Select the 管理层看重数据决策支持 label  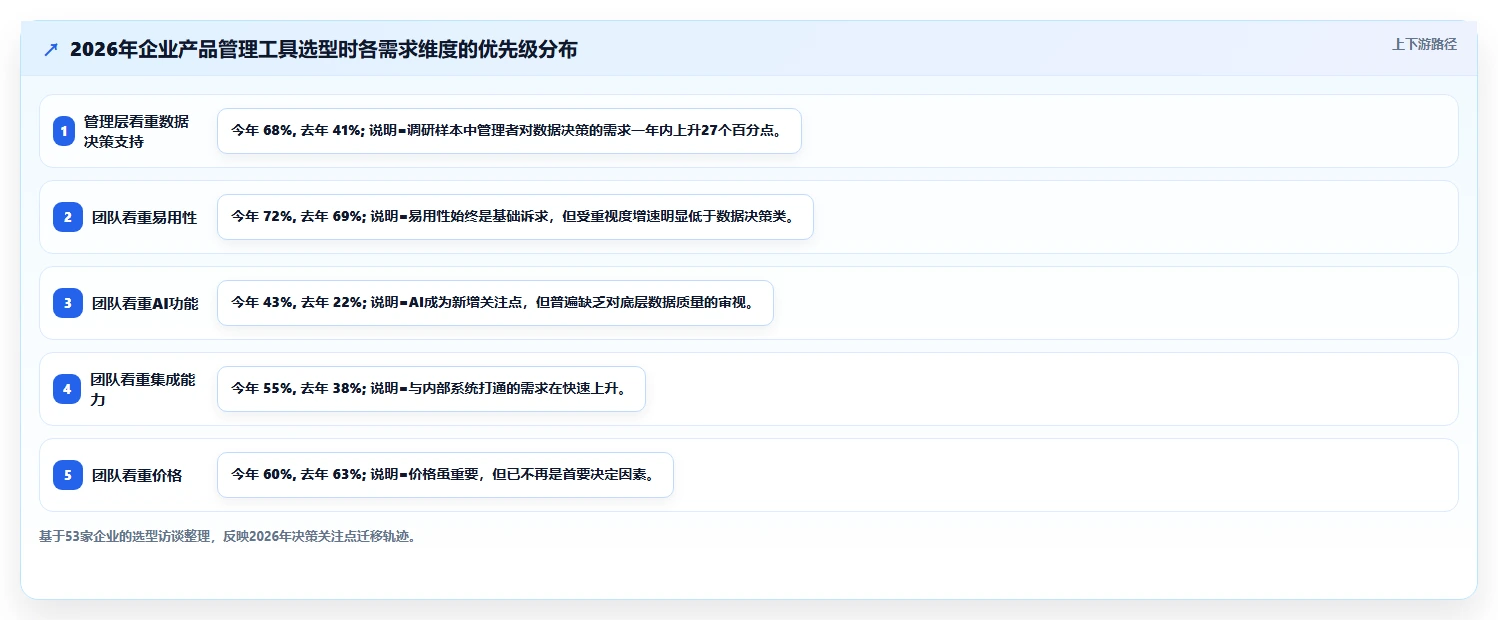[x=136, y=131]
